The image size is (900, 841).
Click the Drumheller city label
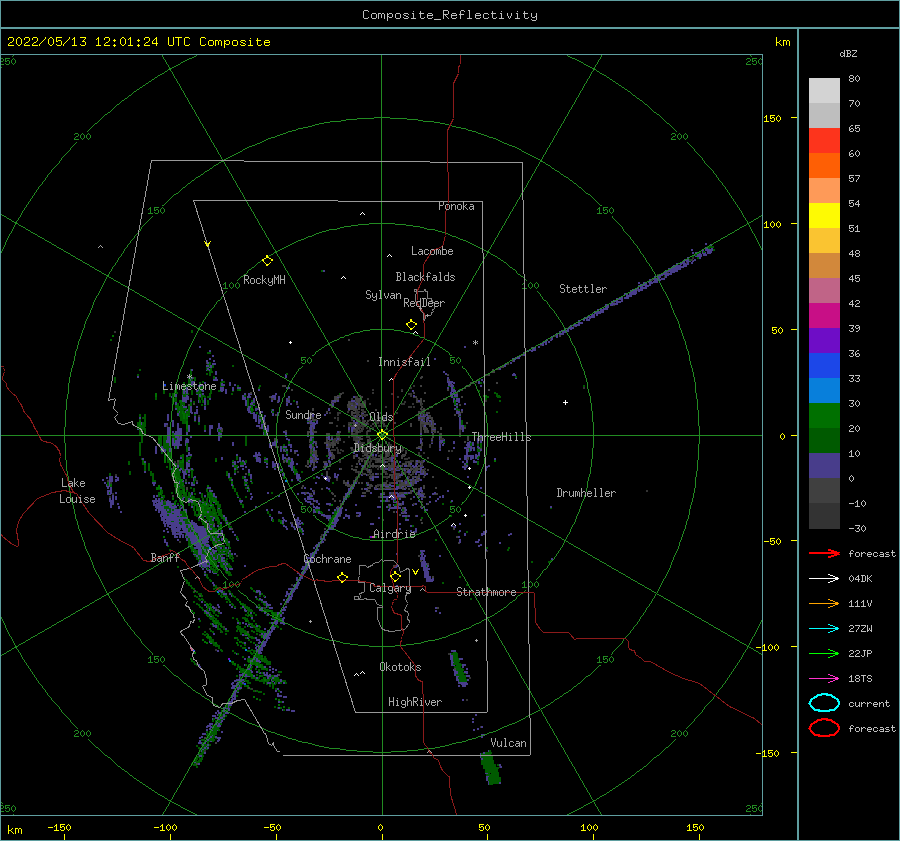(586, 493)
